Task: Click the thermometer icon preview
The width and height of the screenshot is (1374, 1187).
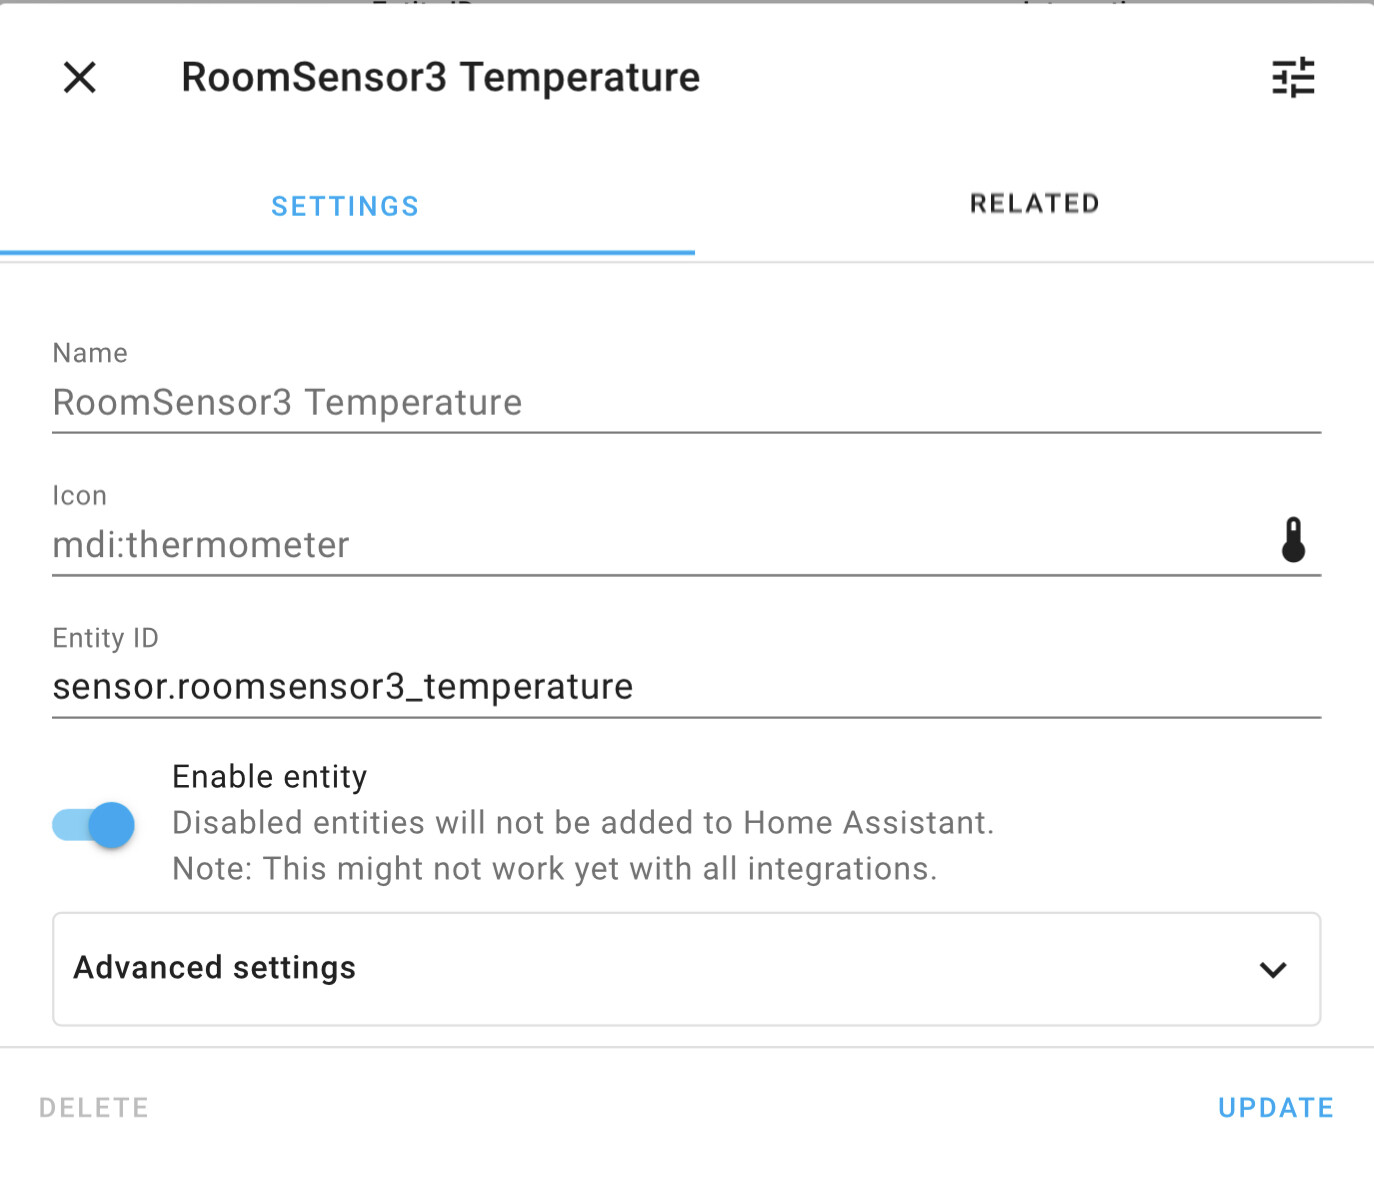Action: 1293,540
